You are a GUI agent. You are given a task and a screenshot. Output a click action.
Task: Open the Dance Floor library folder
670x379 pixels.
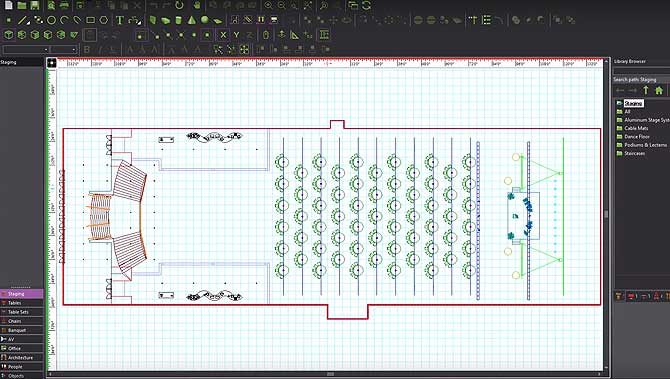(637, 136)
